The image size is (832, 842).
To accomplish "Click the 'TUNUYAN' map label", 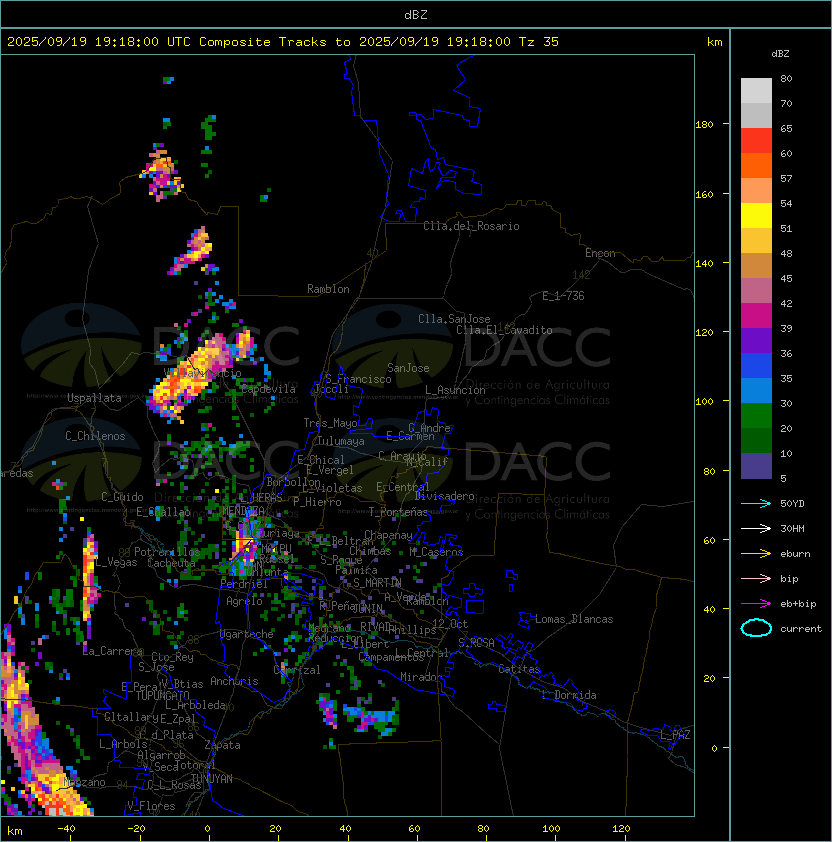I will [212, 779].
